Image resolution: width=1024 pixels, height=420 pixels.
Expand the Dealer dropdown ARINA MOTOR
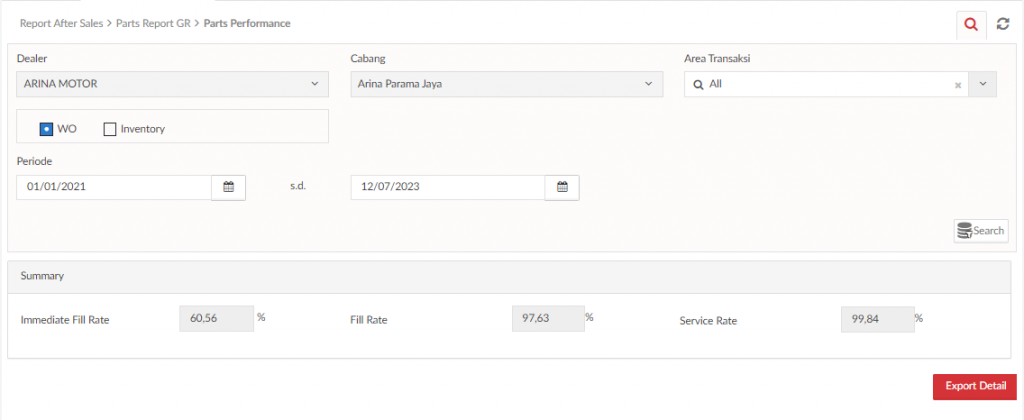coord(172,84)
